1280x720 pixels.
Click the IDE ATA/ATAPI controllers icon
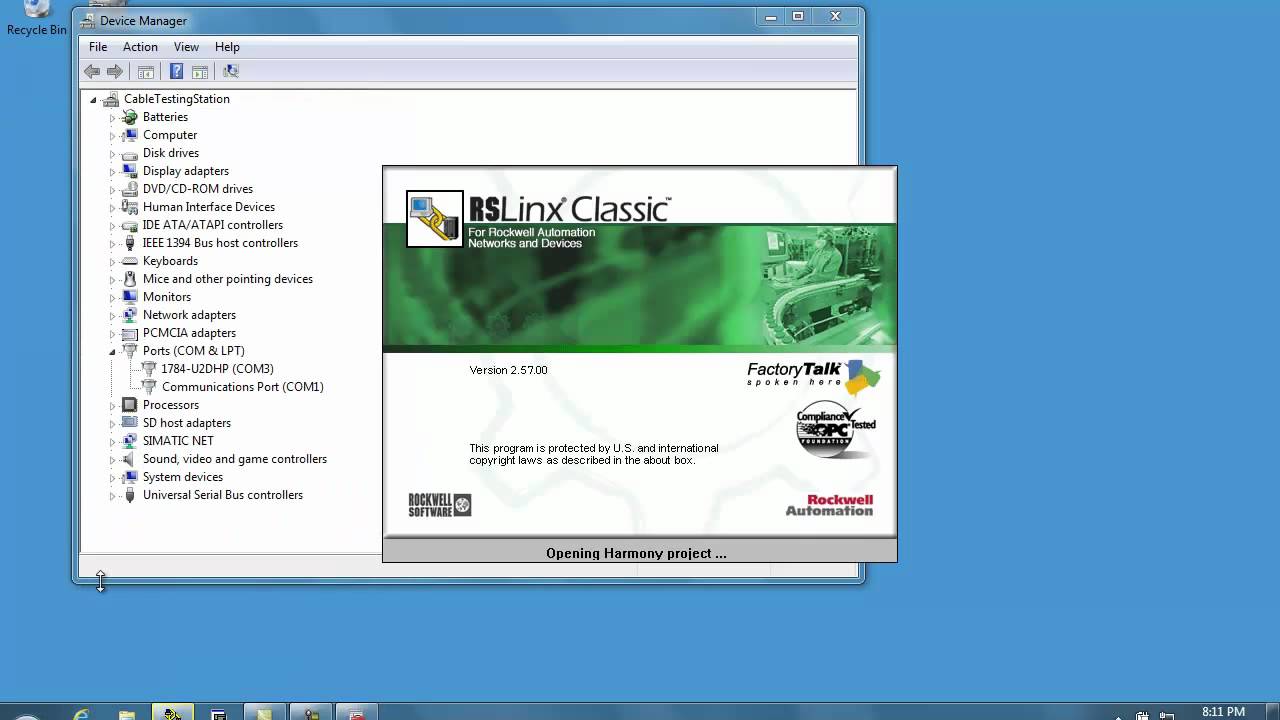click(129, 225)
